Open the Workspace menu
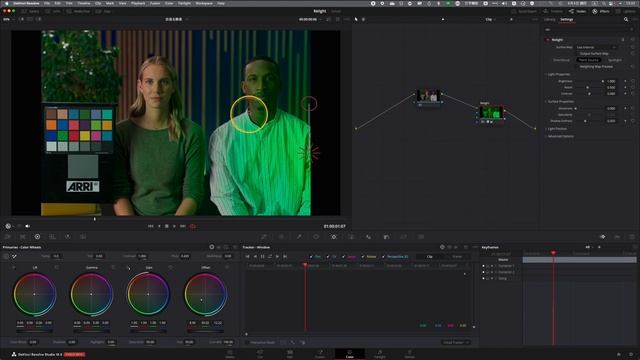Image resolution: width=640 pixels, height=360 pixels. point(204,3)
